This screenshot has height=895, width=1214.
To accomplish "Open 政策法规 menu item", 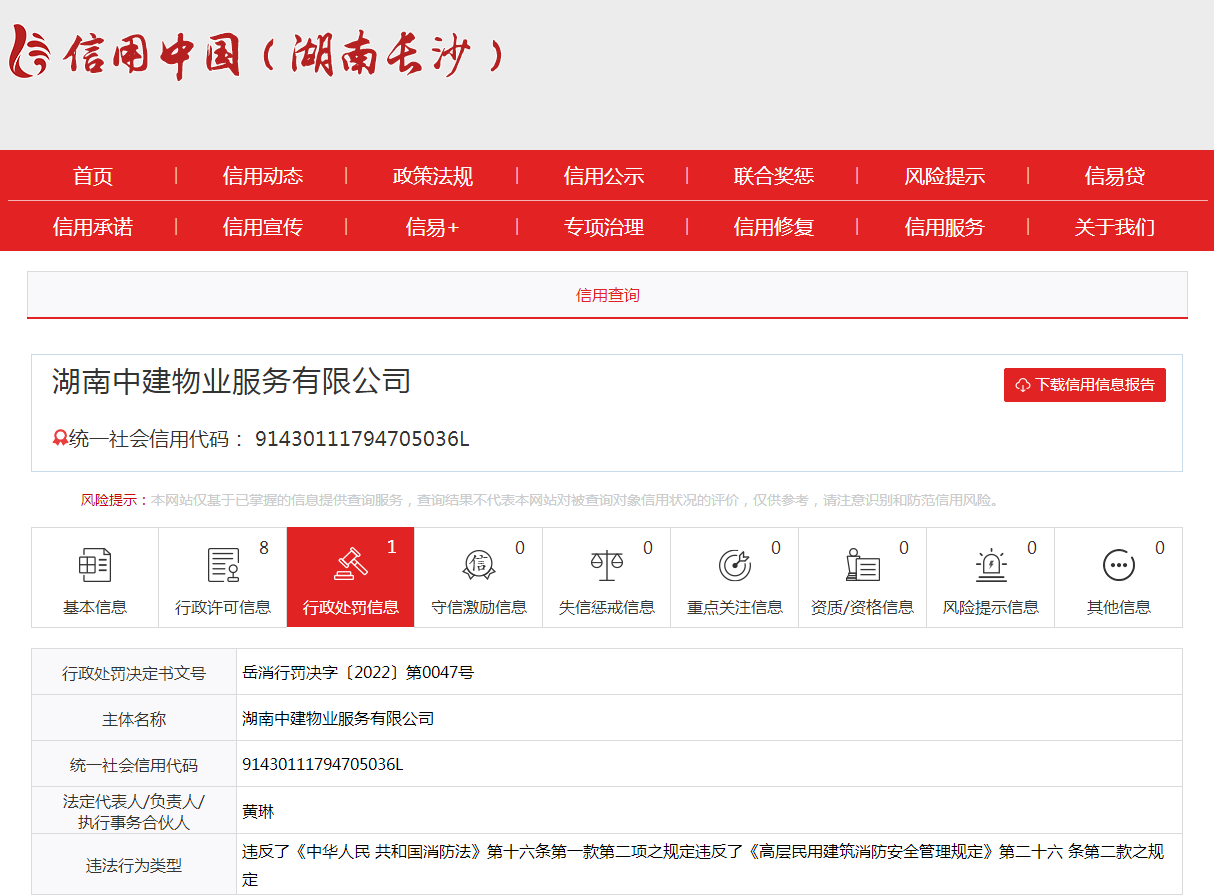I will [x=433, y=176].
